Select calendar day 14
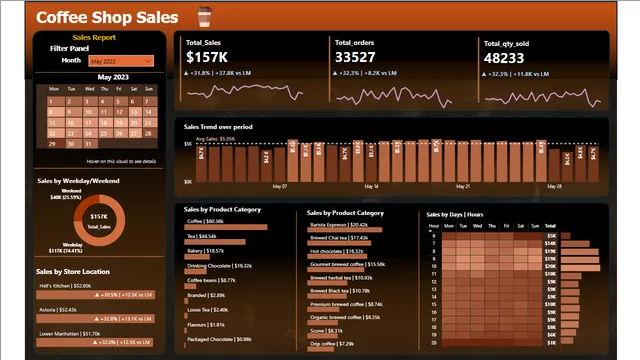 pyautogui.click(x=150, y=112)
